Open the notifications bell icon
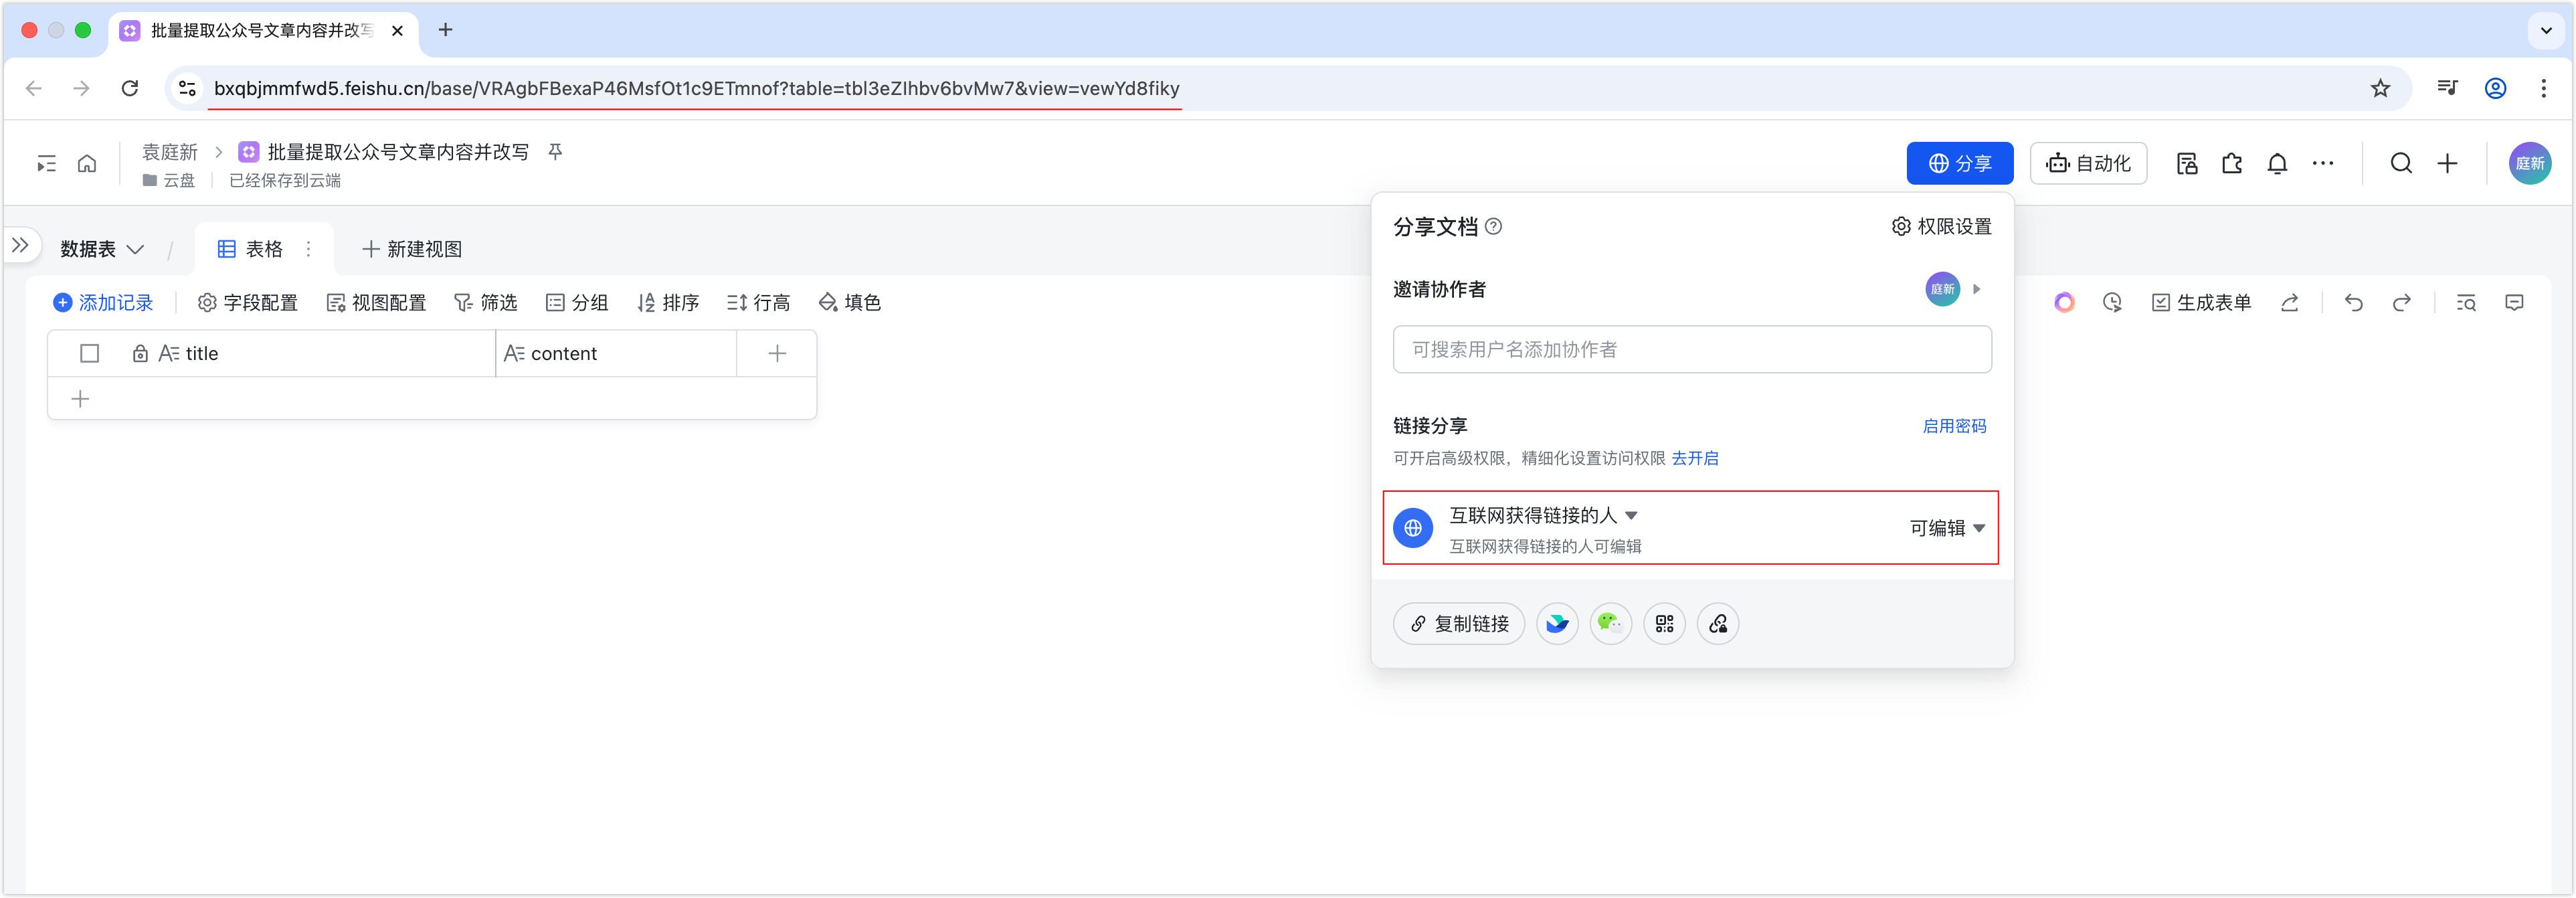The image size is (2576, 898). pyautogui.click(x=2277, y=164)
